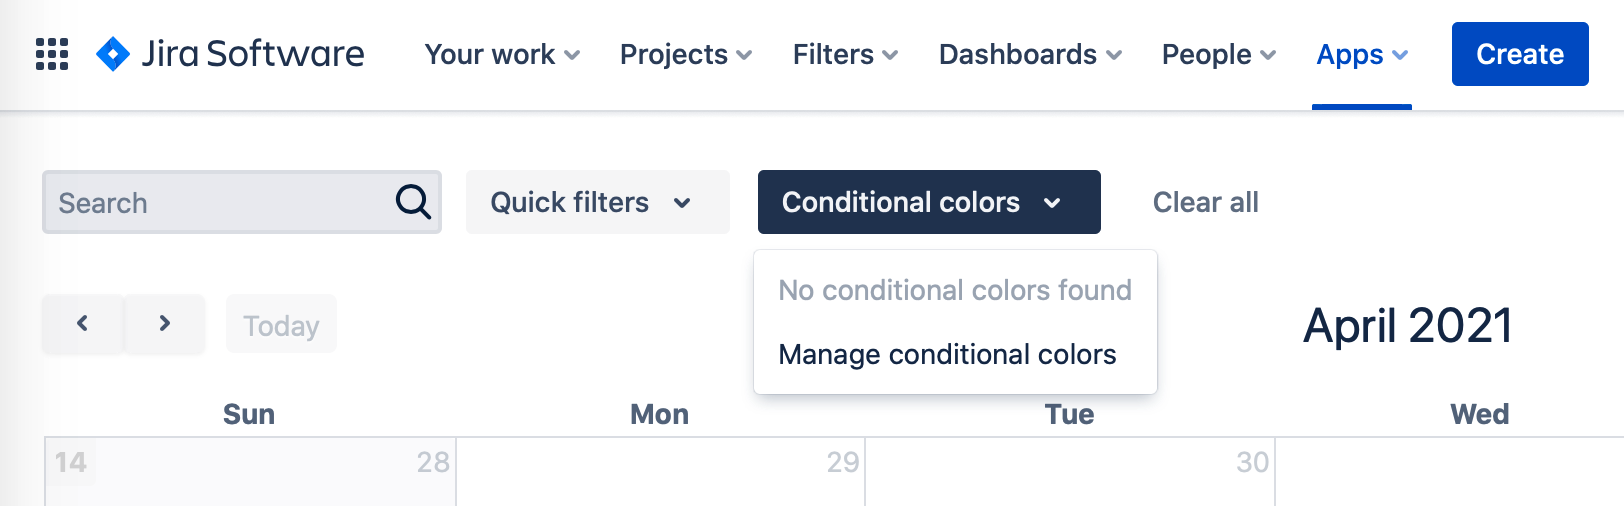This screenshot has height=506, width=1624.
Task: Open the app switcher grid icon
Action: coord(52,54)
